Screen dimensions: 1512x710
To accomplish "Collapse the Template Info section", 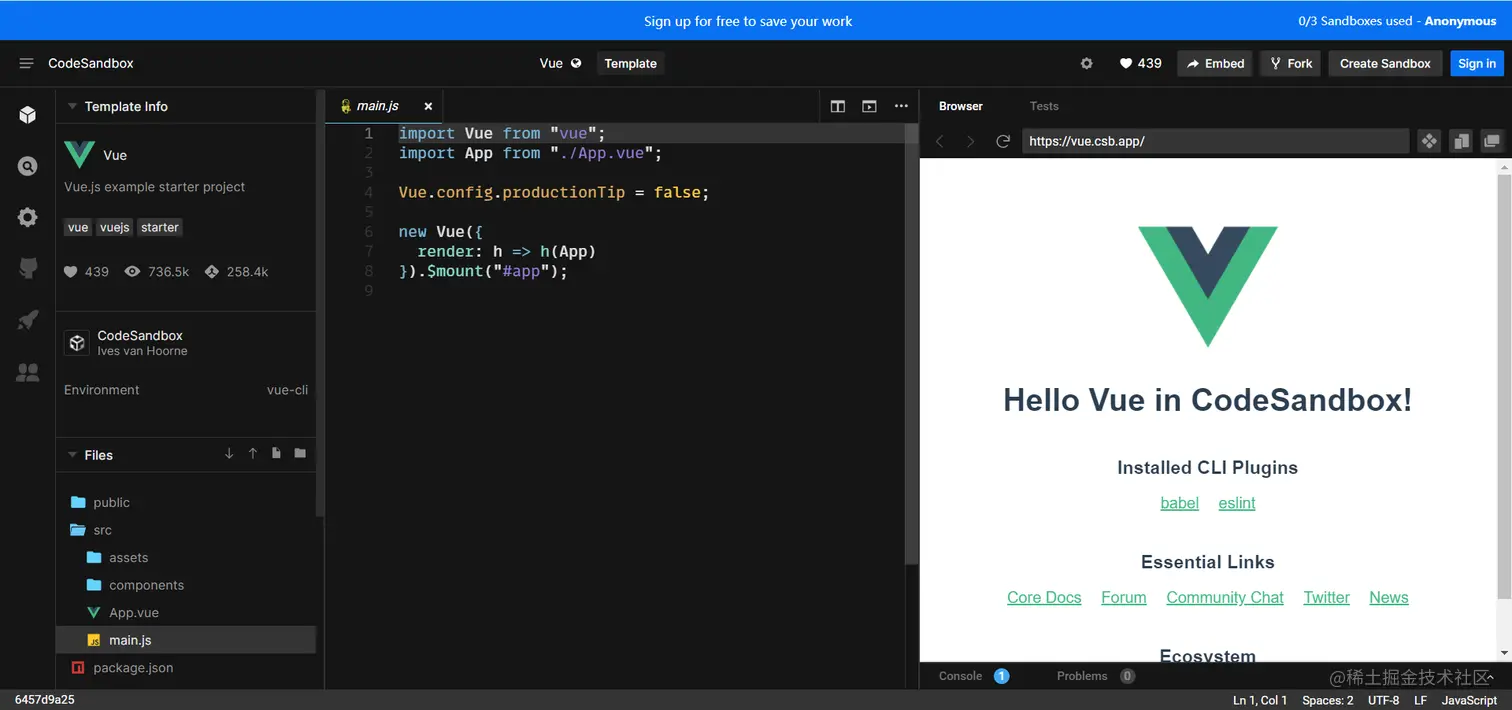I will pos(72,106).
